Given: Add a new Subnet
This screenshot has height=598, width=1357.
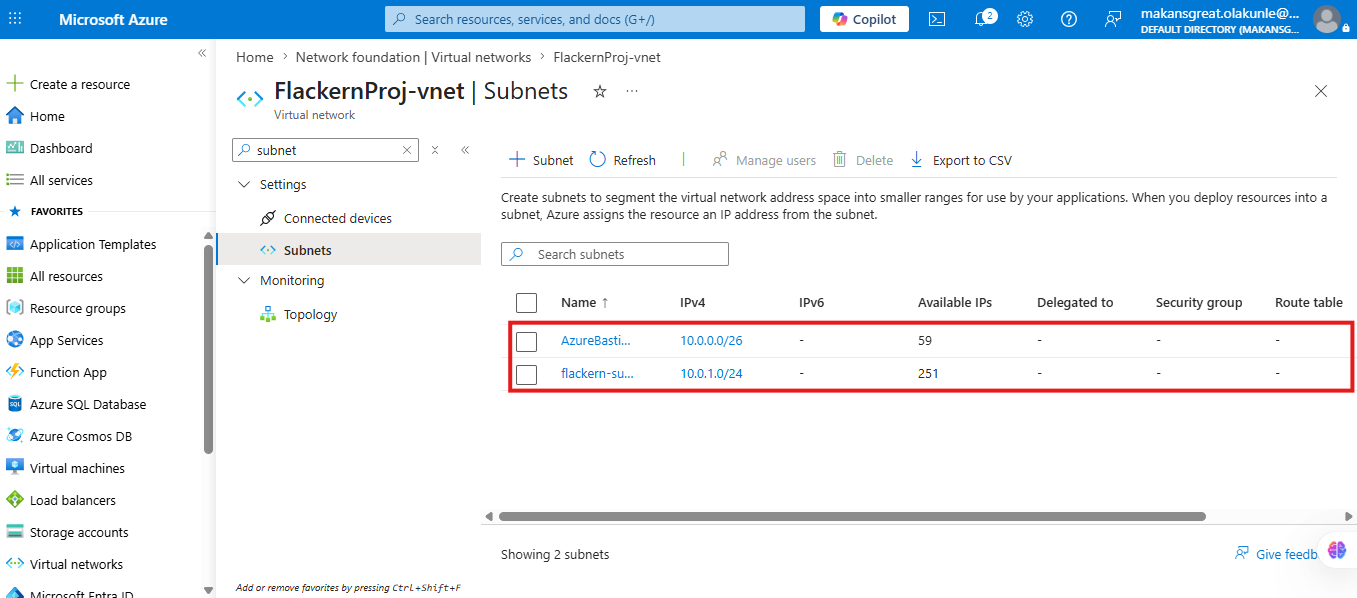Looking at the screenshot, I should pyautogui.click(x=541, y=160).
